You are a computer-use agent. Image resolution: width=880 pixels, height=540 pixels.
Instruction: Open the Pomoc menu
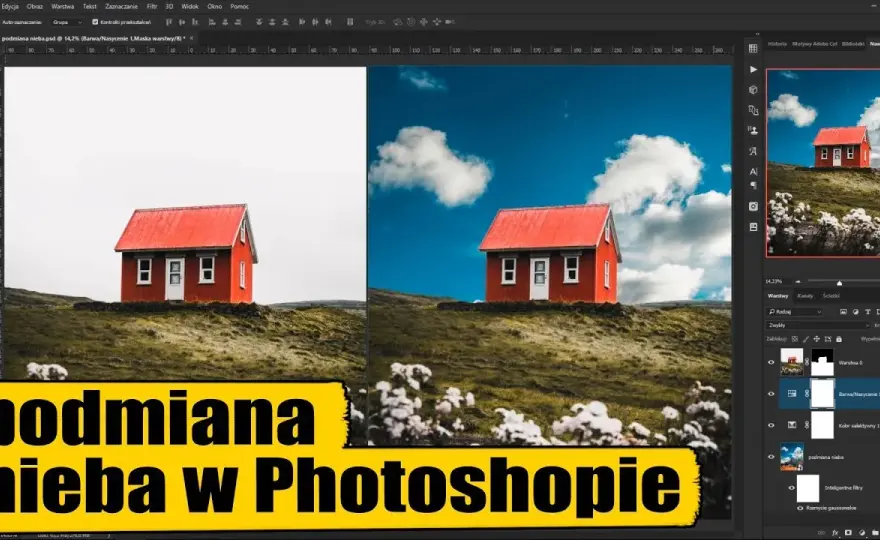[x=240, y=7]
